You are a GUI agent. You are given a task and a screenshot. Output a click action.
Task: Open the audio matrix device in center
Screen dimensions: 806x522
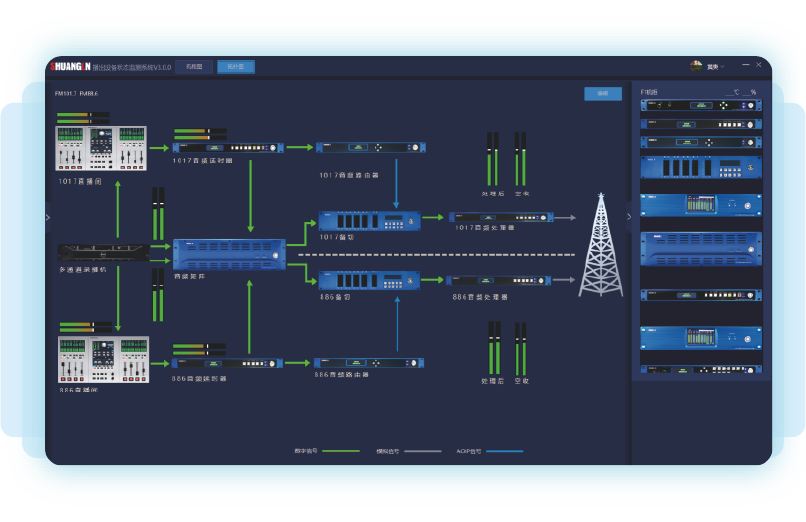pos(229,253)
